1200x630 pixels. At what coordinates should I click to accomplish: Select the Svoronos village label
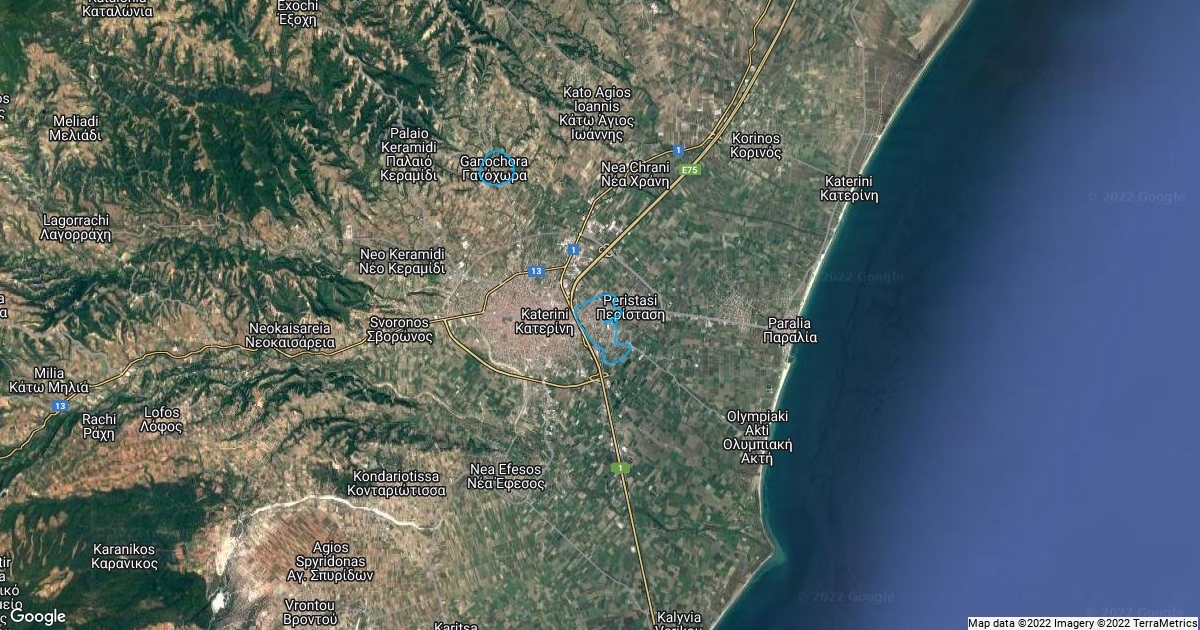[400, 330]
